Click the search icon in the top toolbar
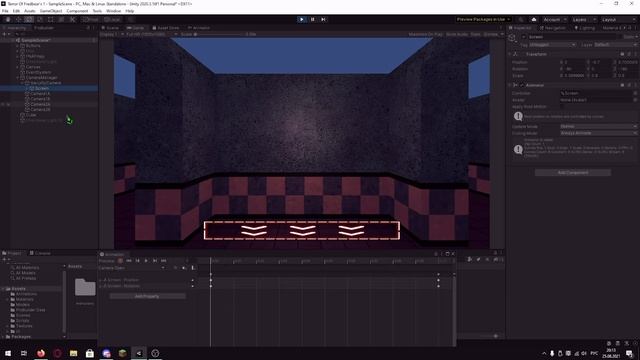 (x=521, y=19)
